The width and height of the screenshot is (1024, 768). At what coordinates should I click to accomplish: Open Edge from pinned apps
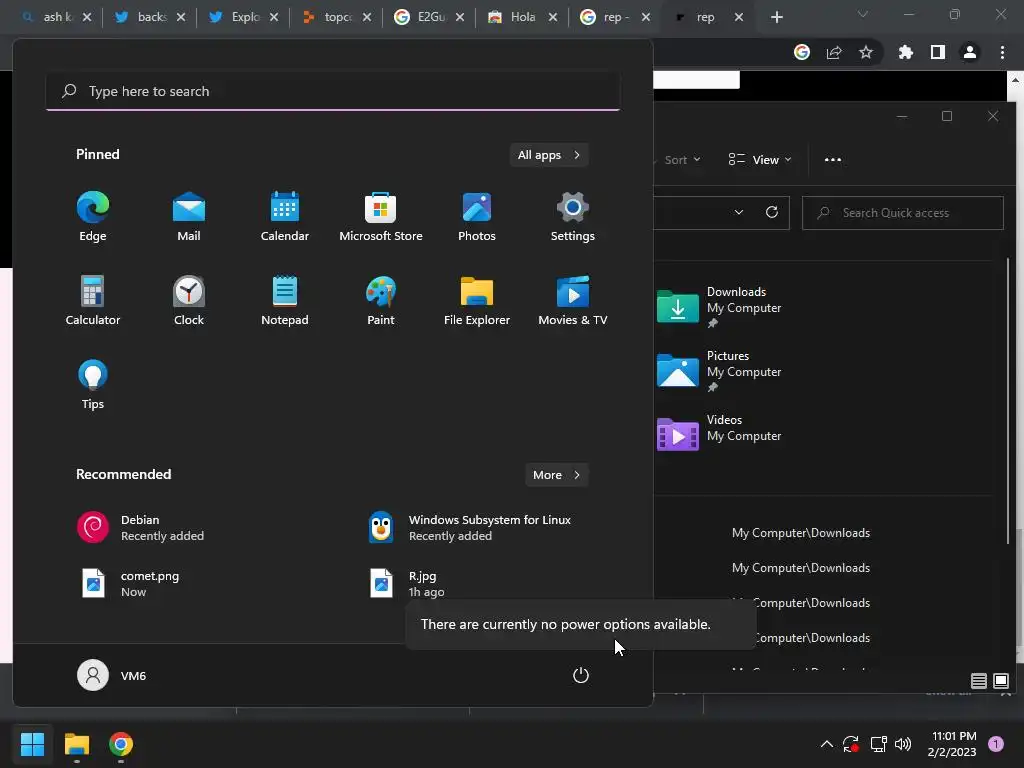click(x=93, y=217)
